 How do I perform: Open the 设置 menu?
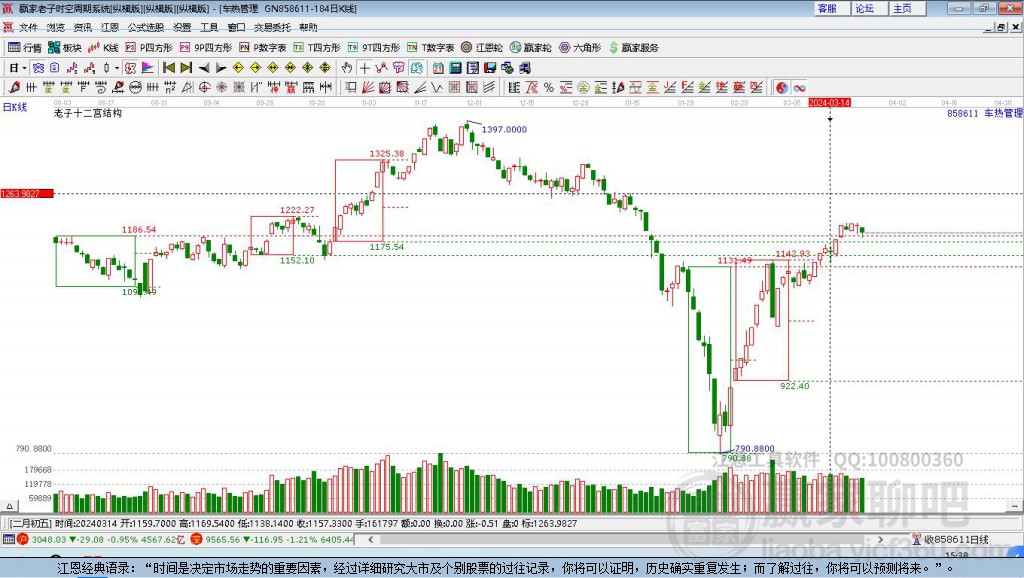(182, 27)
